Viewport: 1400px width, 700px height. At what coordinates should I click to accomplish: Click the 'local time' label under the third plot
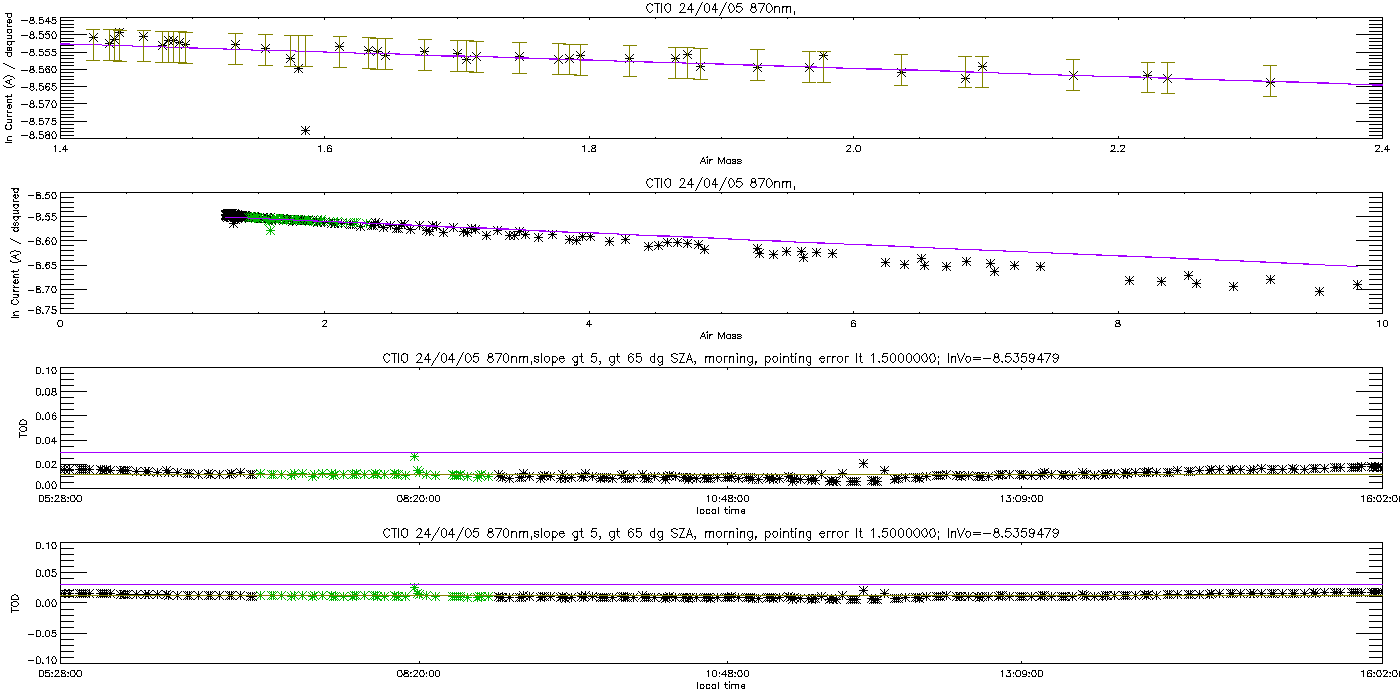pyautogui.click(x=720, y=510)
